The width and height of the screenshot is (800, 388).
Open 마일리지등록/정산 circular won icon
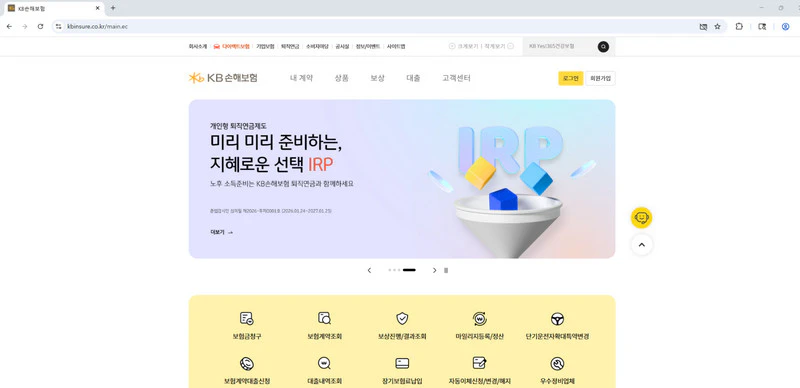(x=480, y=319)
